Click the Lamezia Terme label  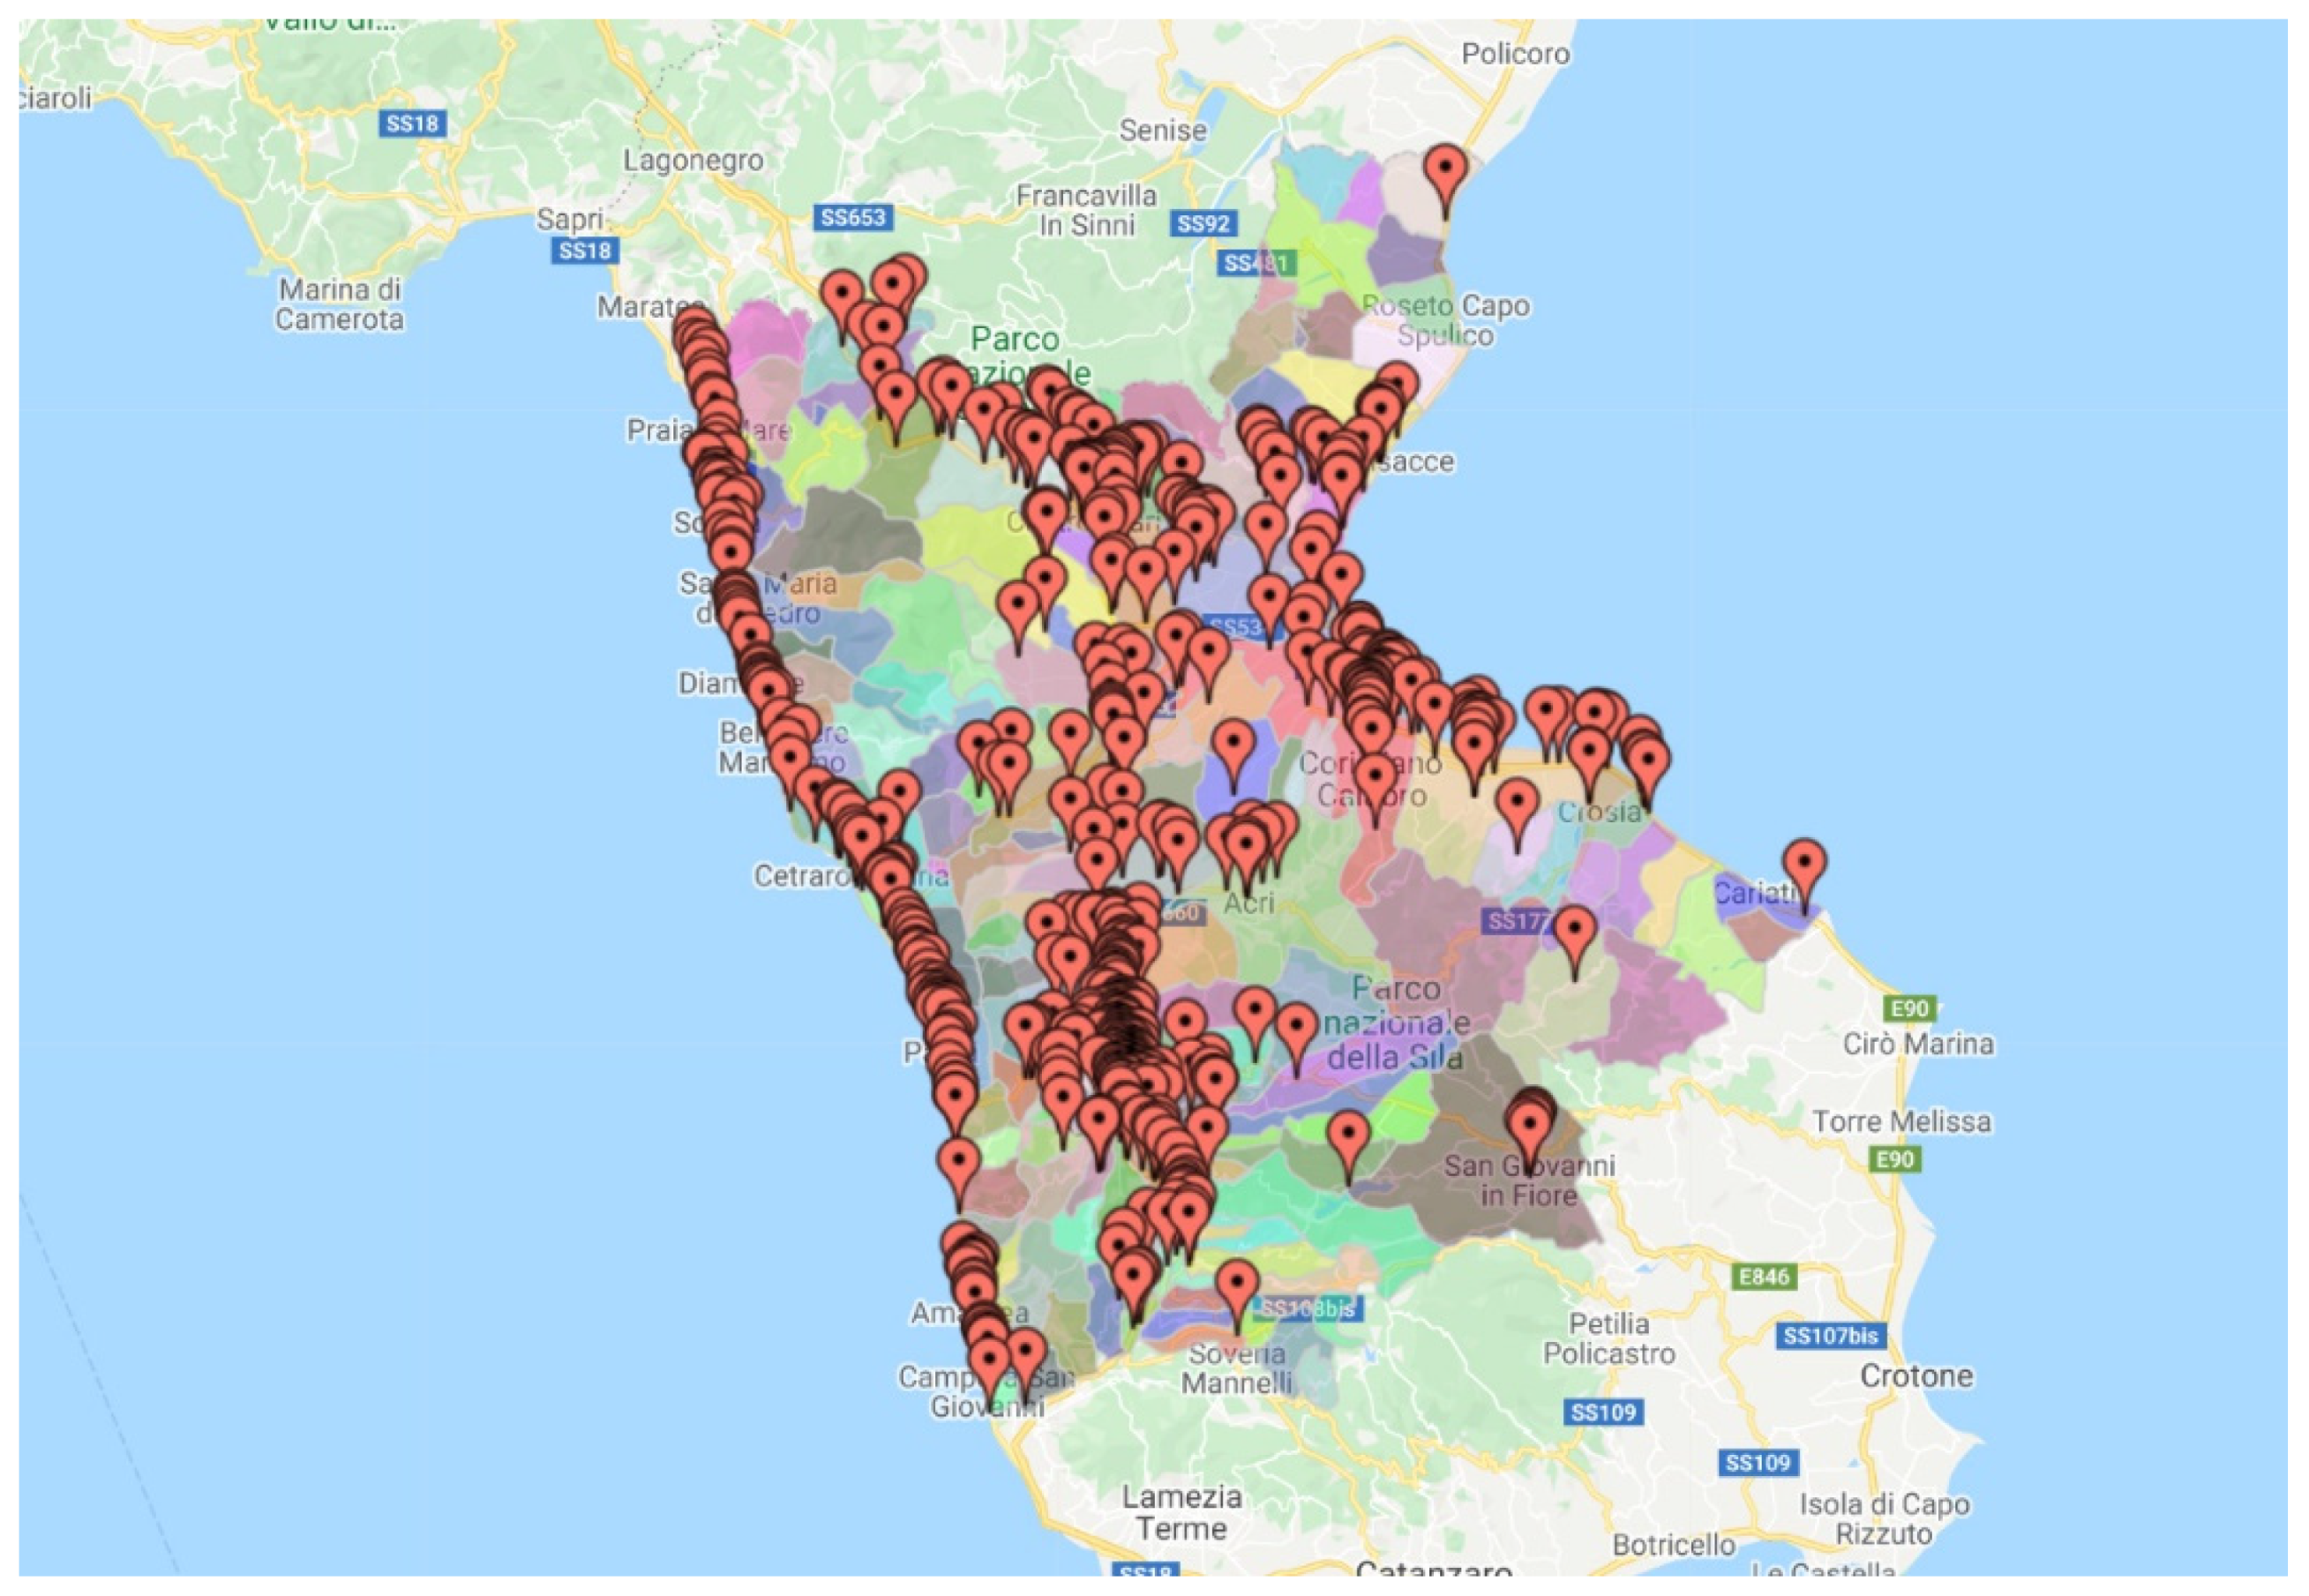coord(1181,1513)
